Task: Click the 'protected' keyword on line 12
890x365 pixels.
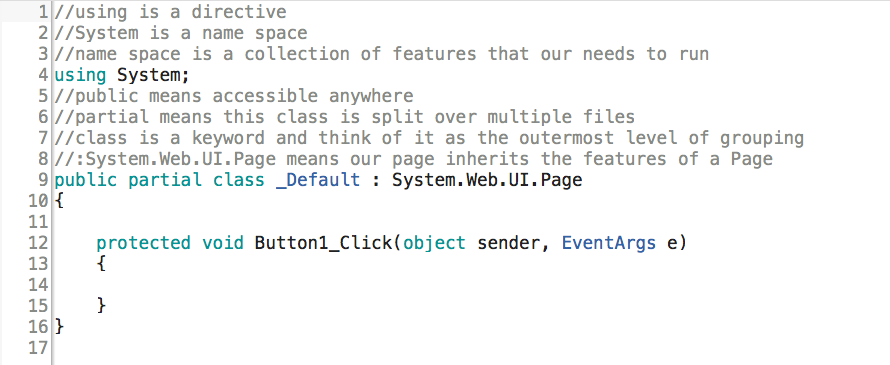Action: tap(143, 243)
